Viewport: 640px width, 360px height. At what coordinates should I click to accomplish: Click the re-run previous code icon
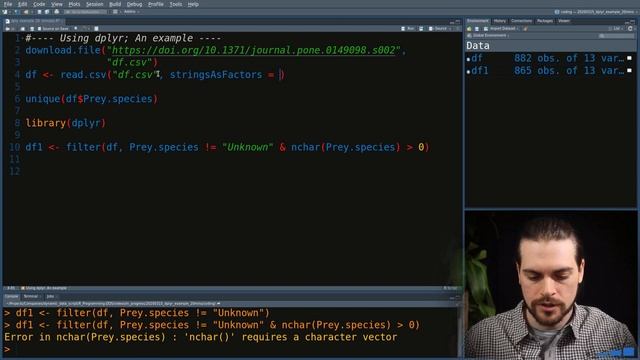[421, 29]
